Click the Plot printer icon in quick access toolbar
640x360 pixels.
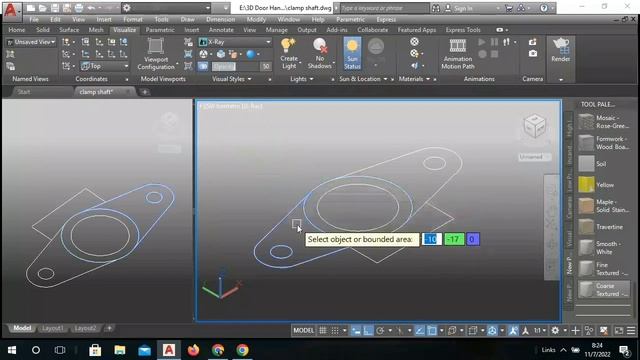(x=79, y=8)
